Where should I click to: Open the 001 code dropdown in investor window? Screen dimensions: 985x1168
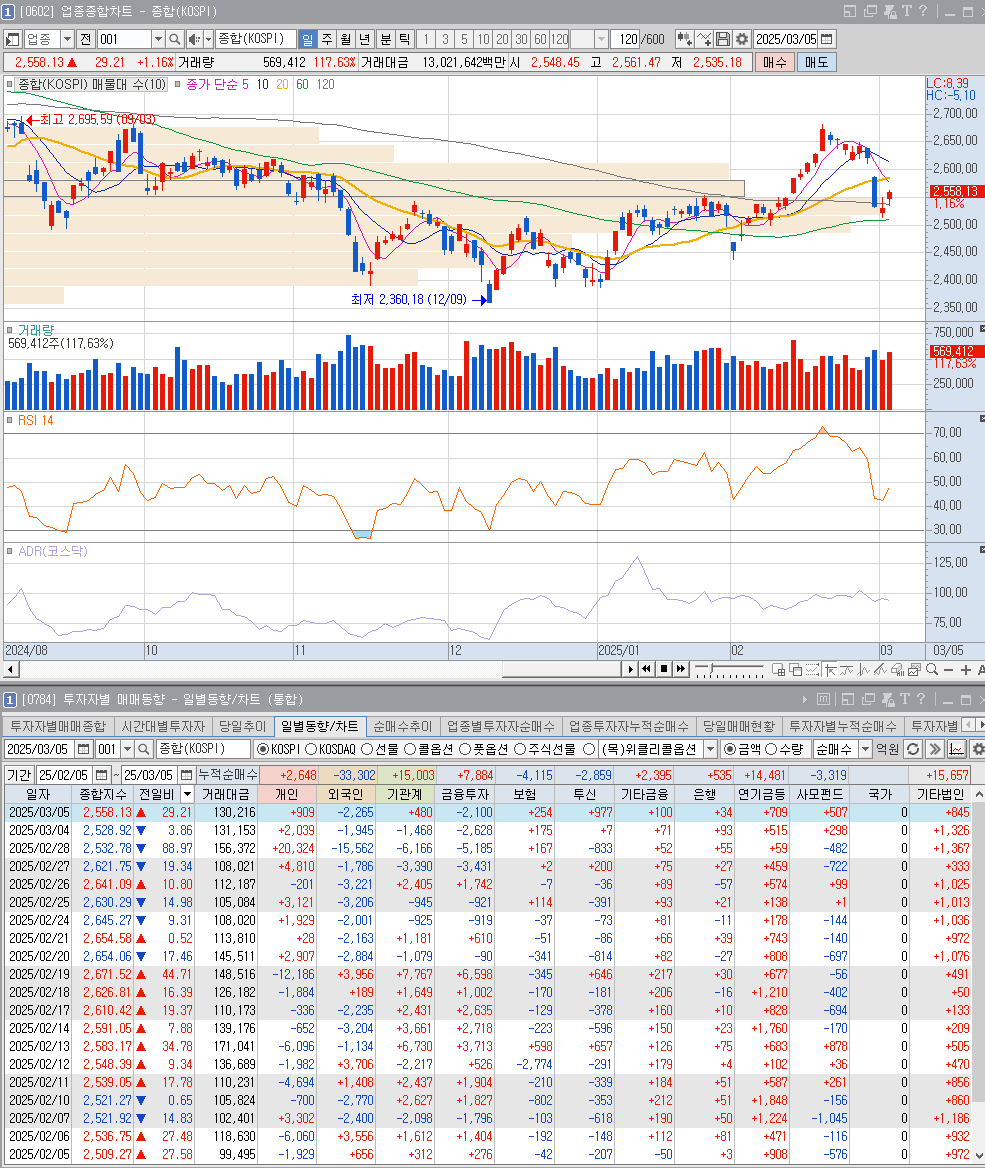click(x=127, y=749)
